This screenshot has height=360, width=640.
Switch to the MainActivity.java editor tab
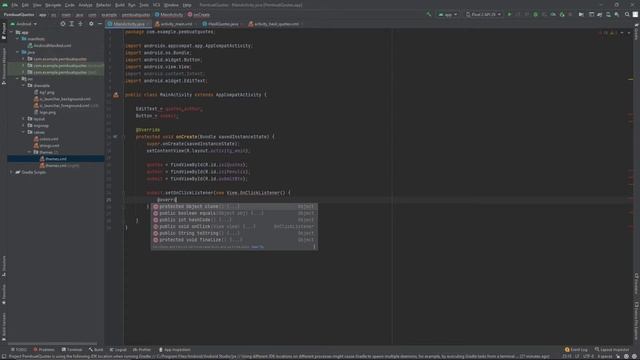pos(129,24)
